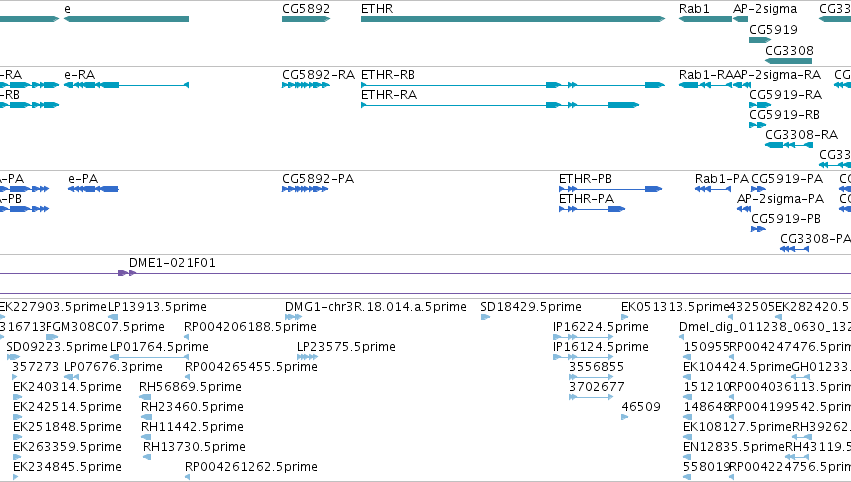Select the DME1-021F01 purple marker
This screenshot has height=482, width=851.
pyautogui.click(x=127, y=273)
